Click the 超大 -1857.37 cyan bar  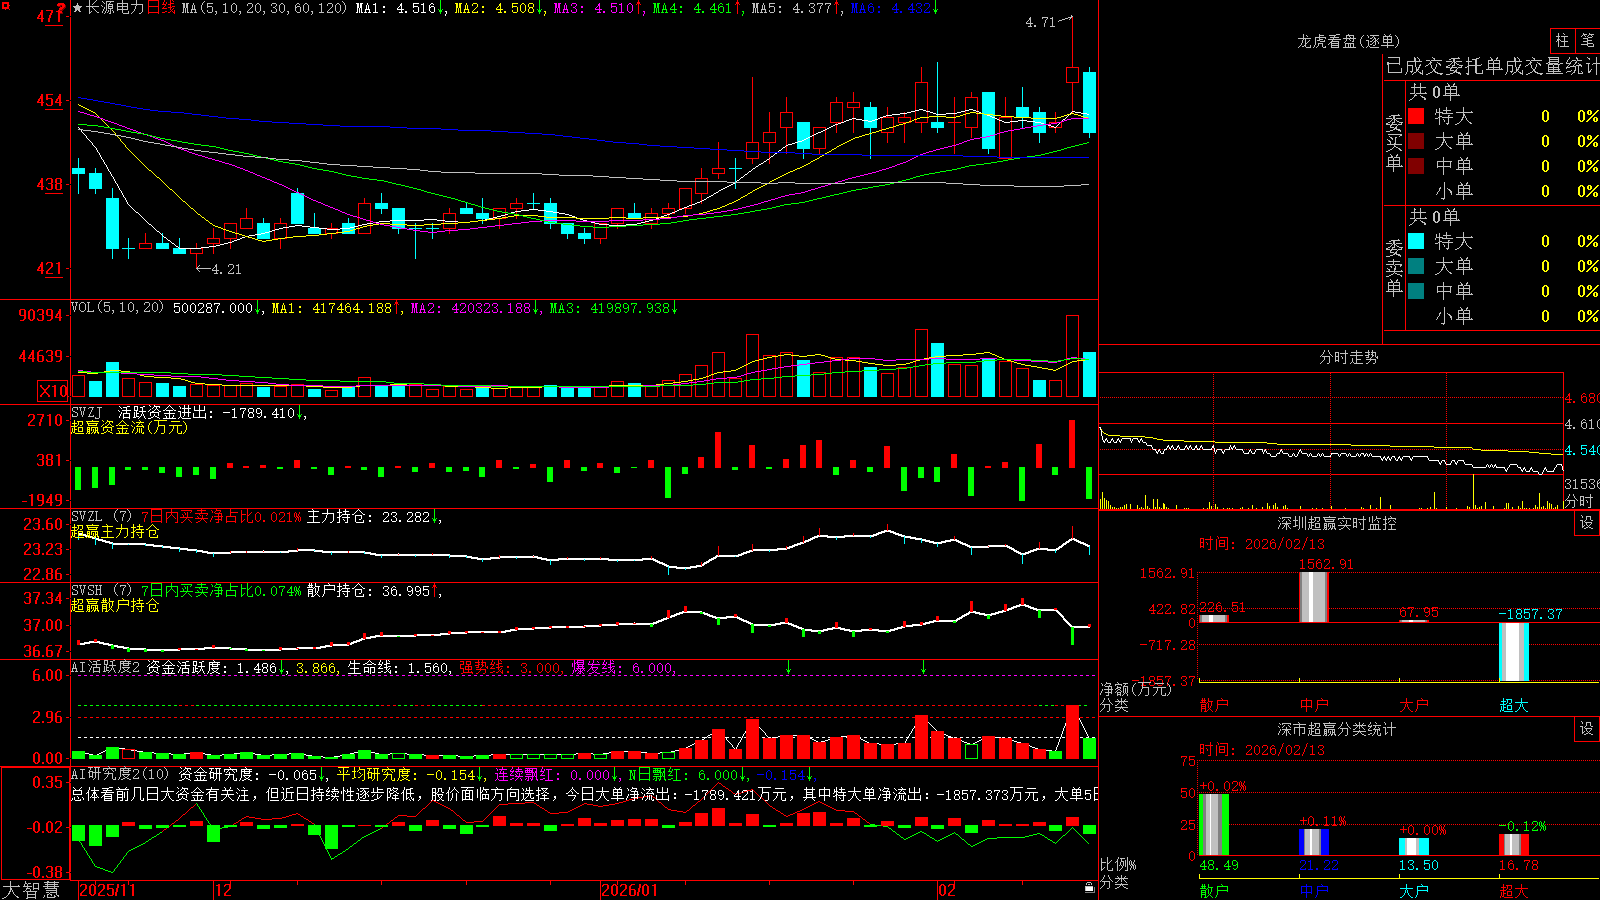[1514, 652]
